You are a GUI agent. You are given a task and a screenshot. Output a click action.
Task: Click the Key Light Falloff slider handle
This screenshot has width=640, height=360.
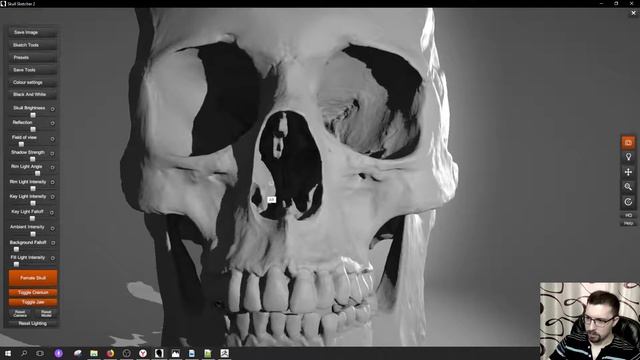pyautogui.click(x=33, y=218)
